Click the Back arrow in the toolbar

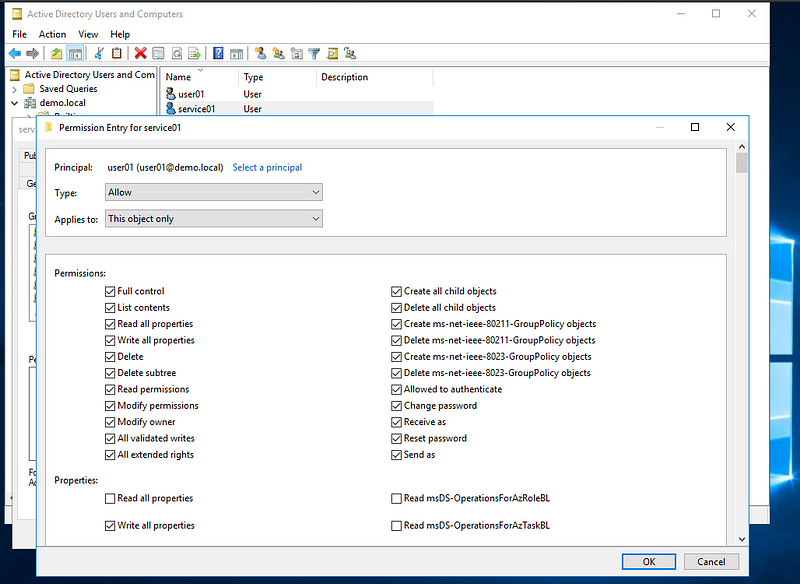[x=15, y=53]
